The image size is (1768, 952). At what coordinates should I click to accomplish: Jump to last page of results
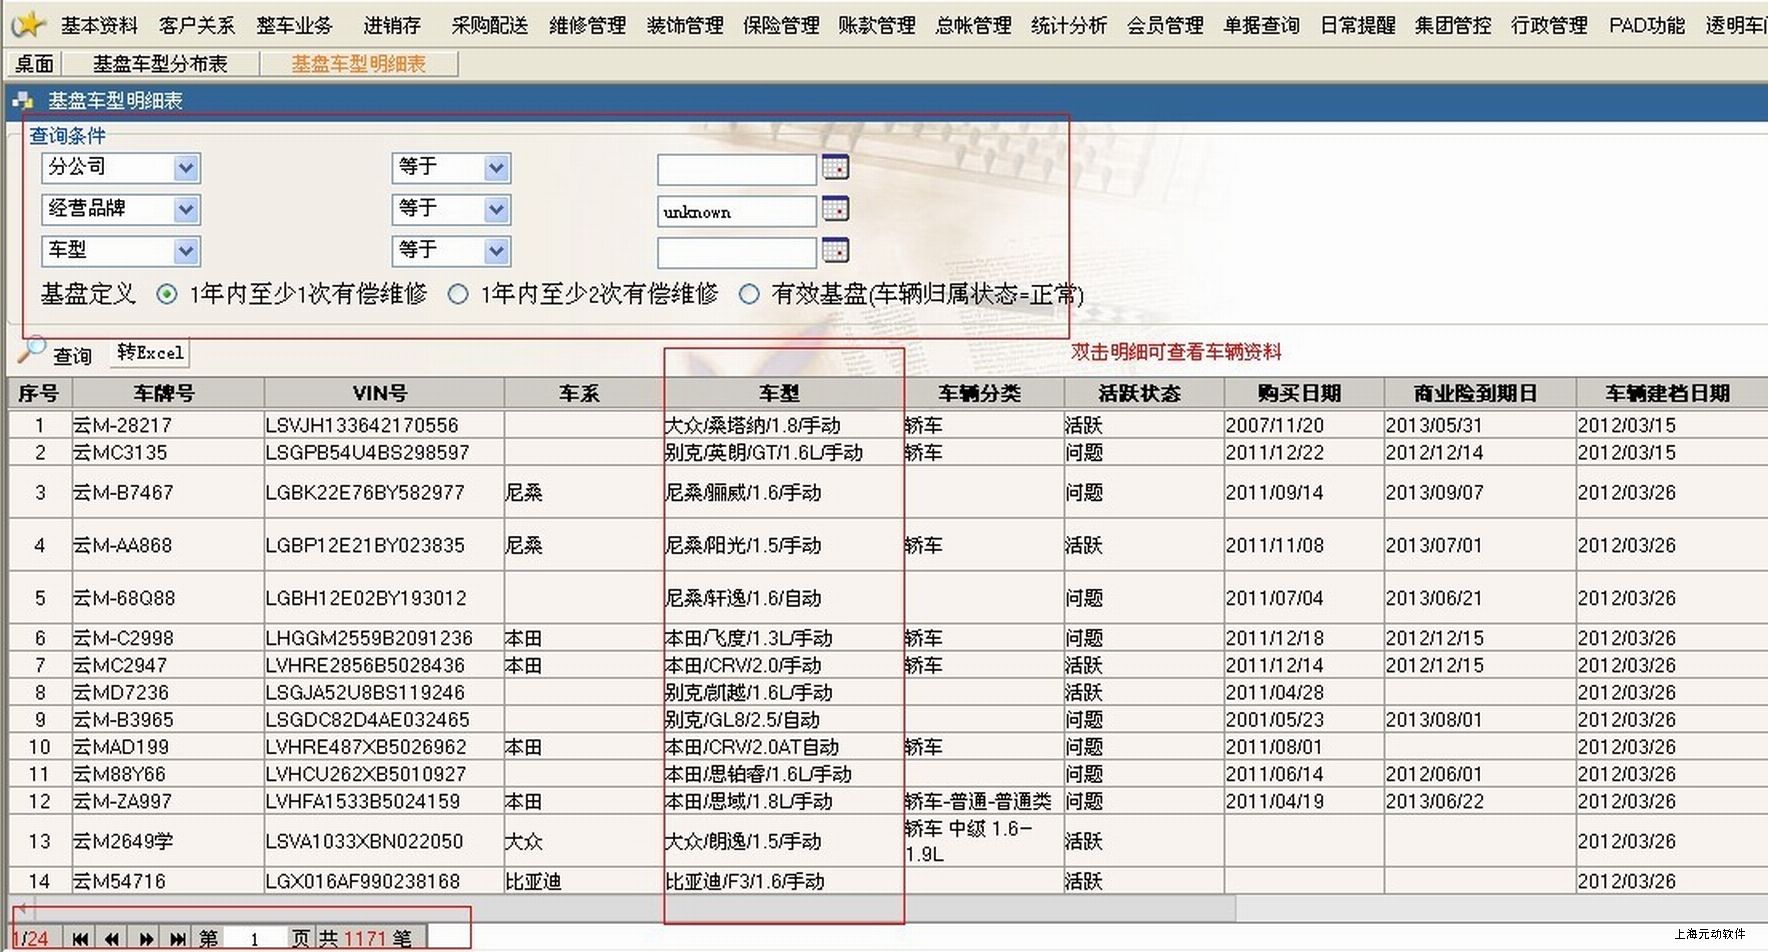point(178,938)
